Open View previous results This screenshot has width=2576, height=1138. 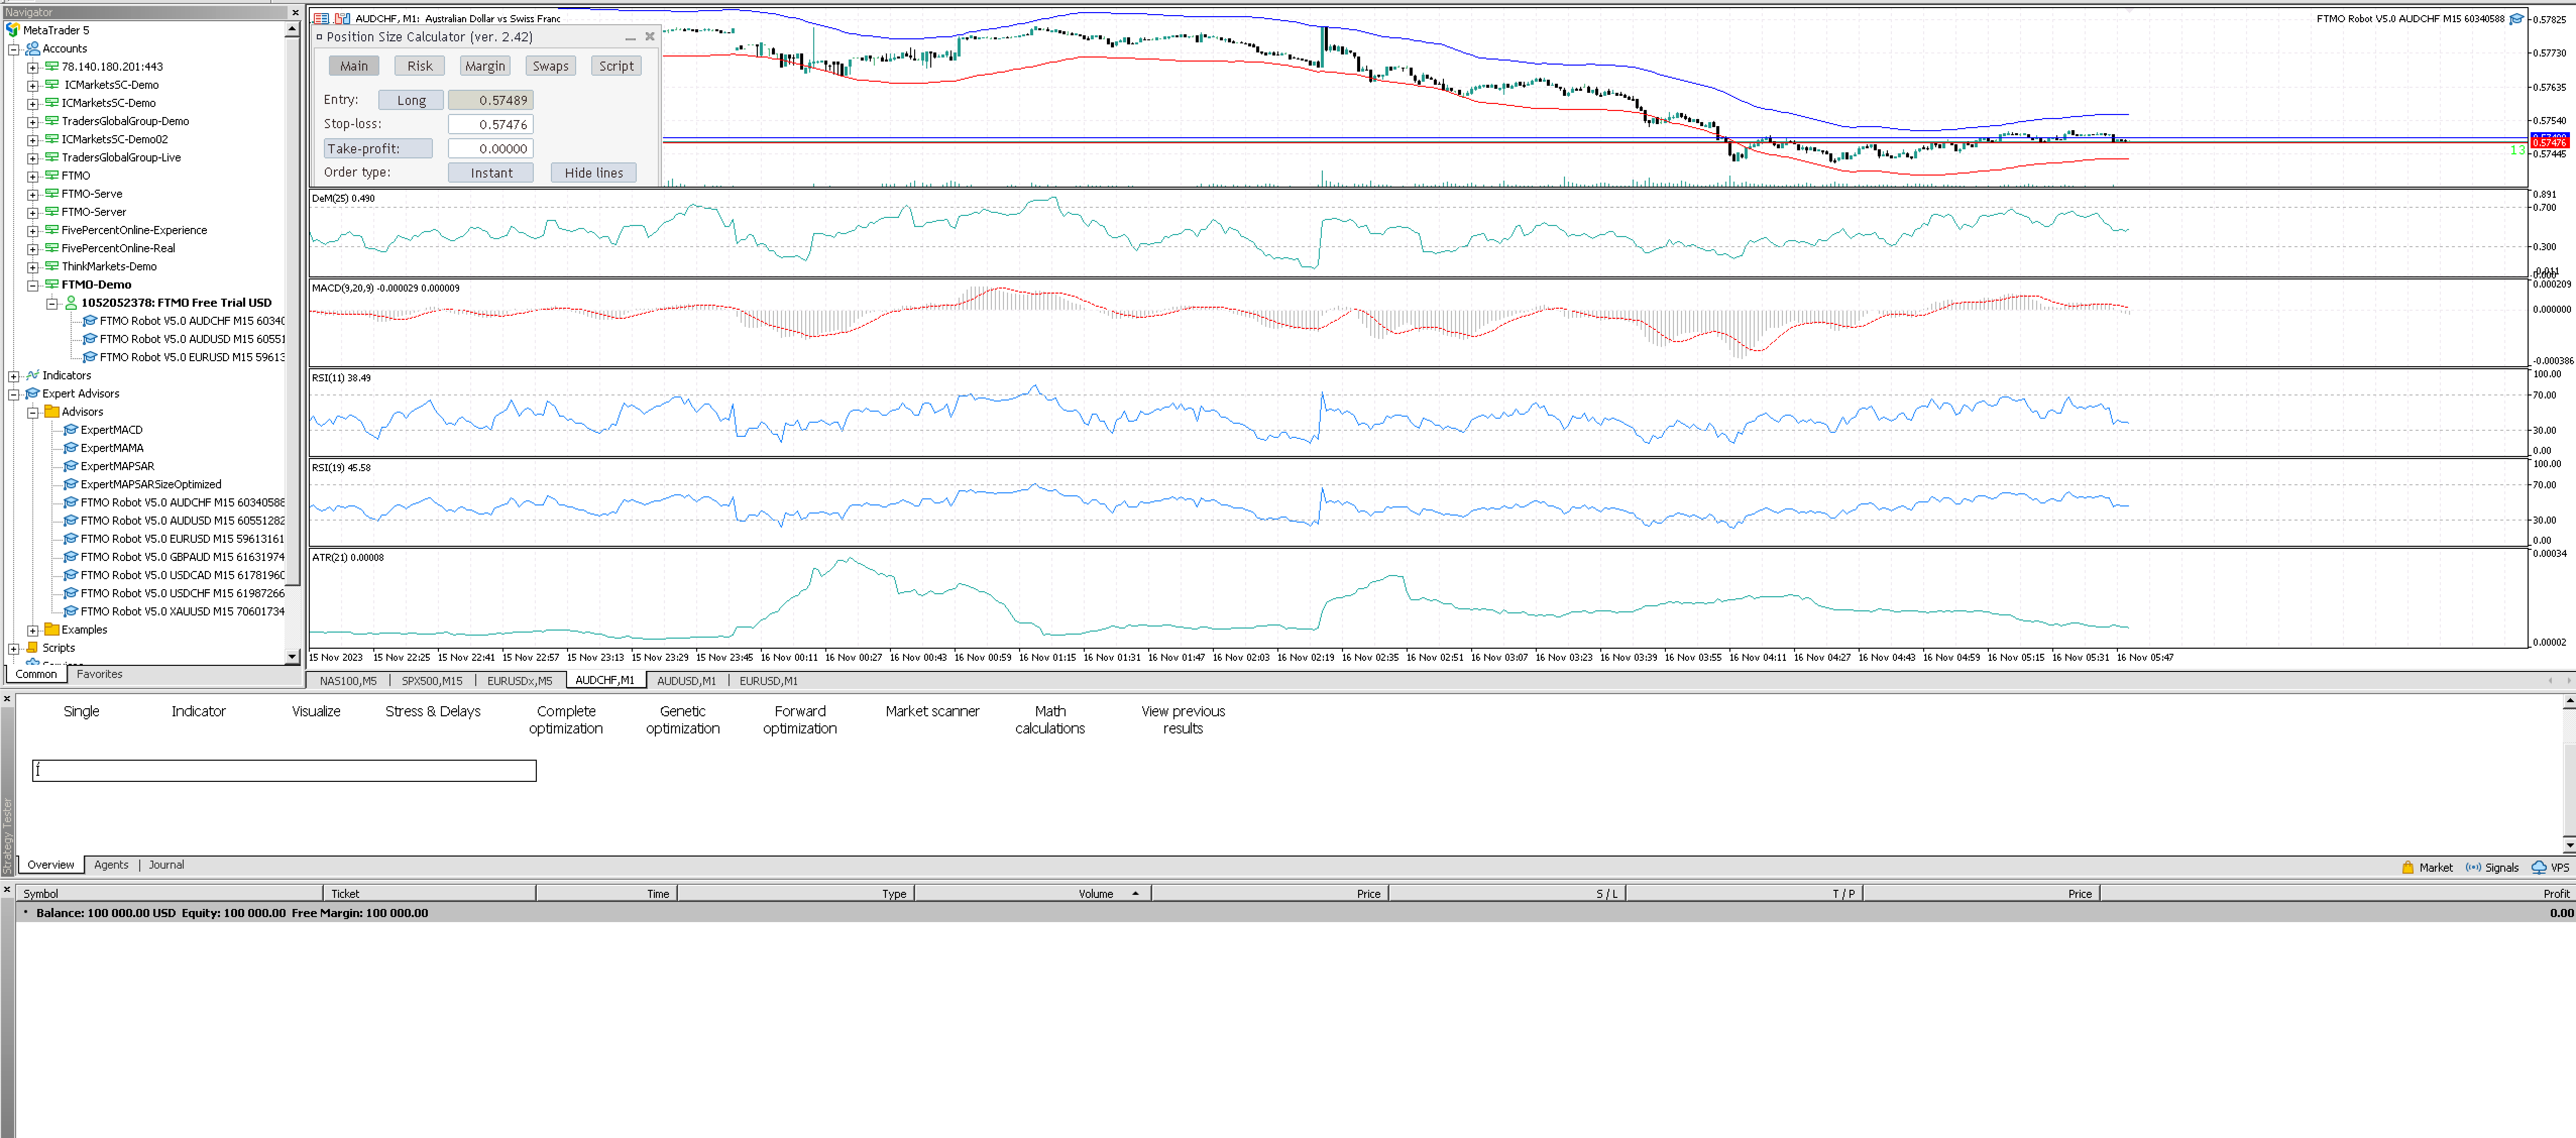1183,720
